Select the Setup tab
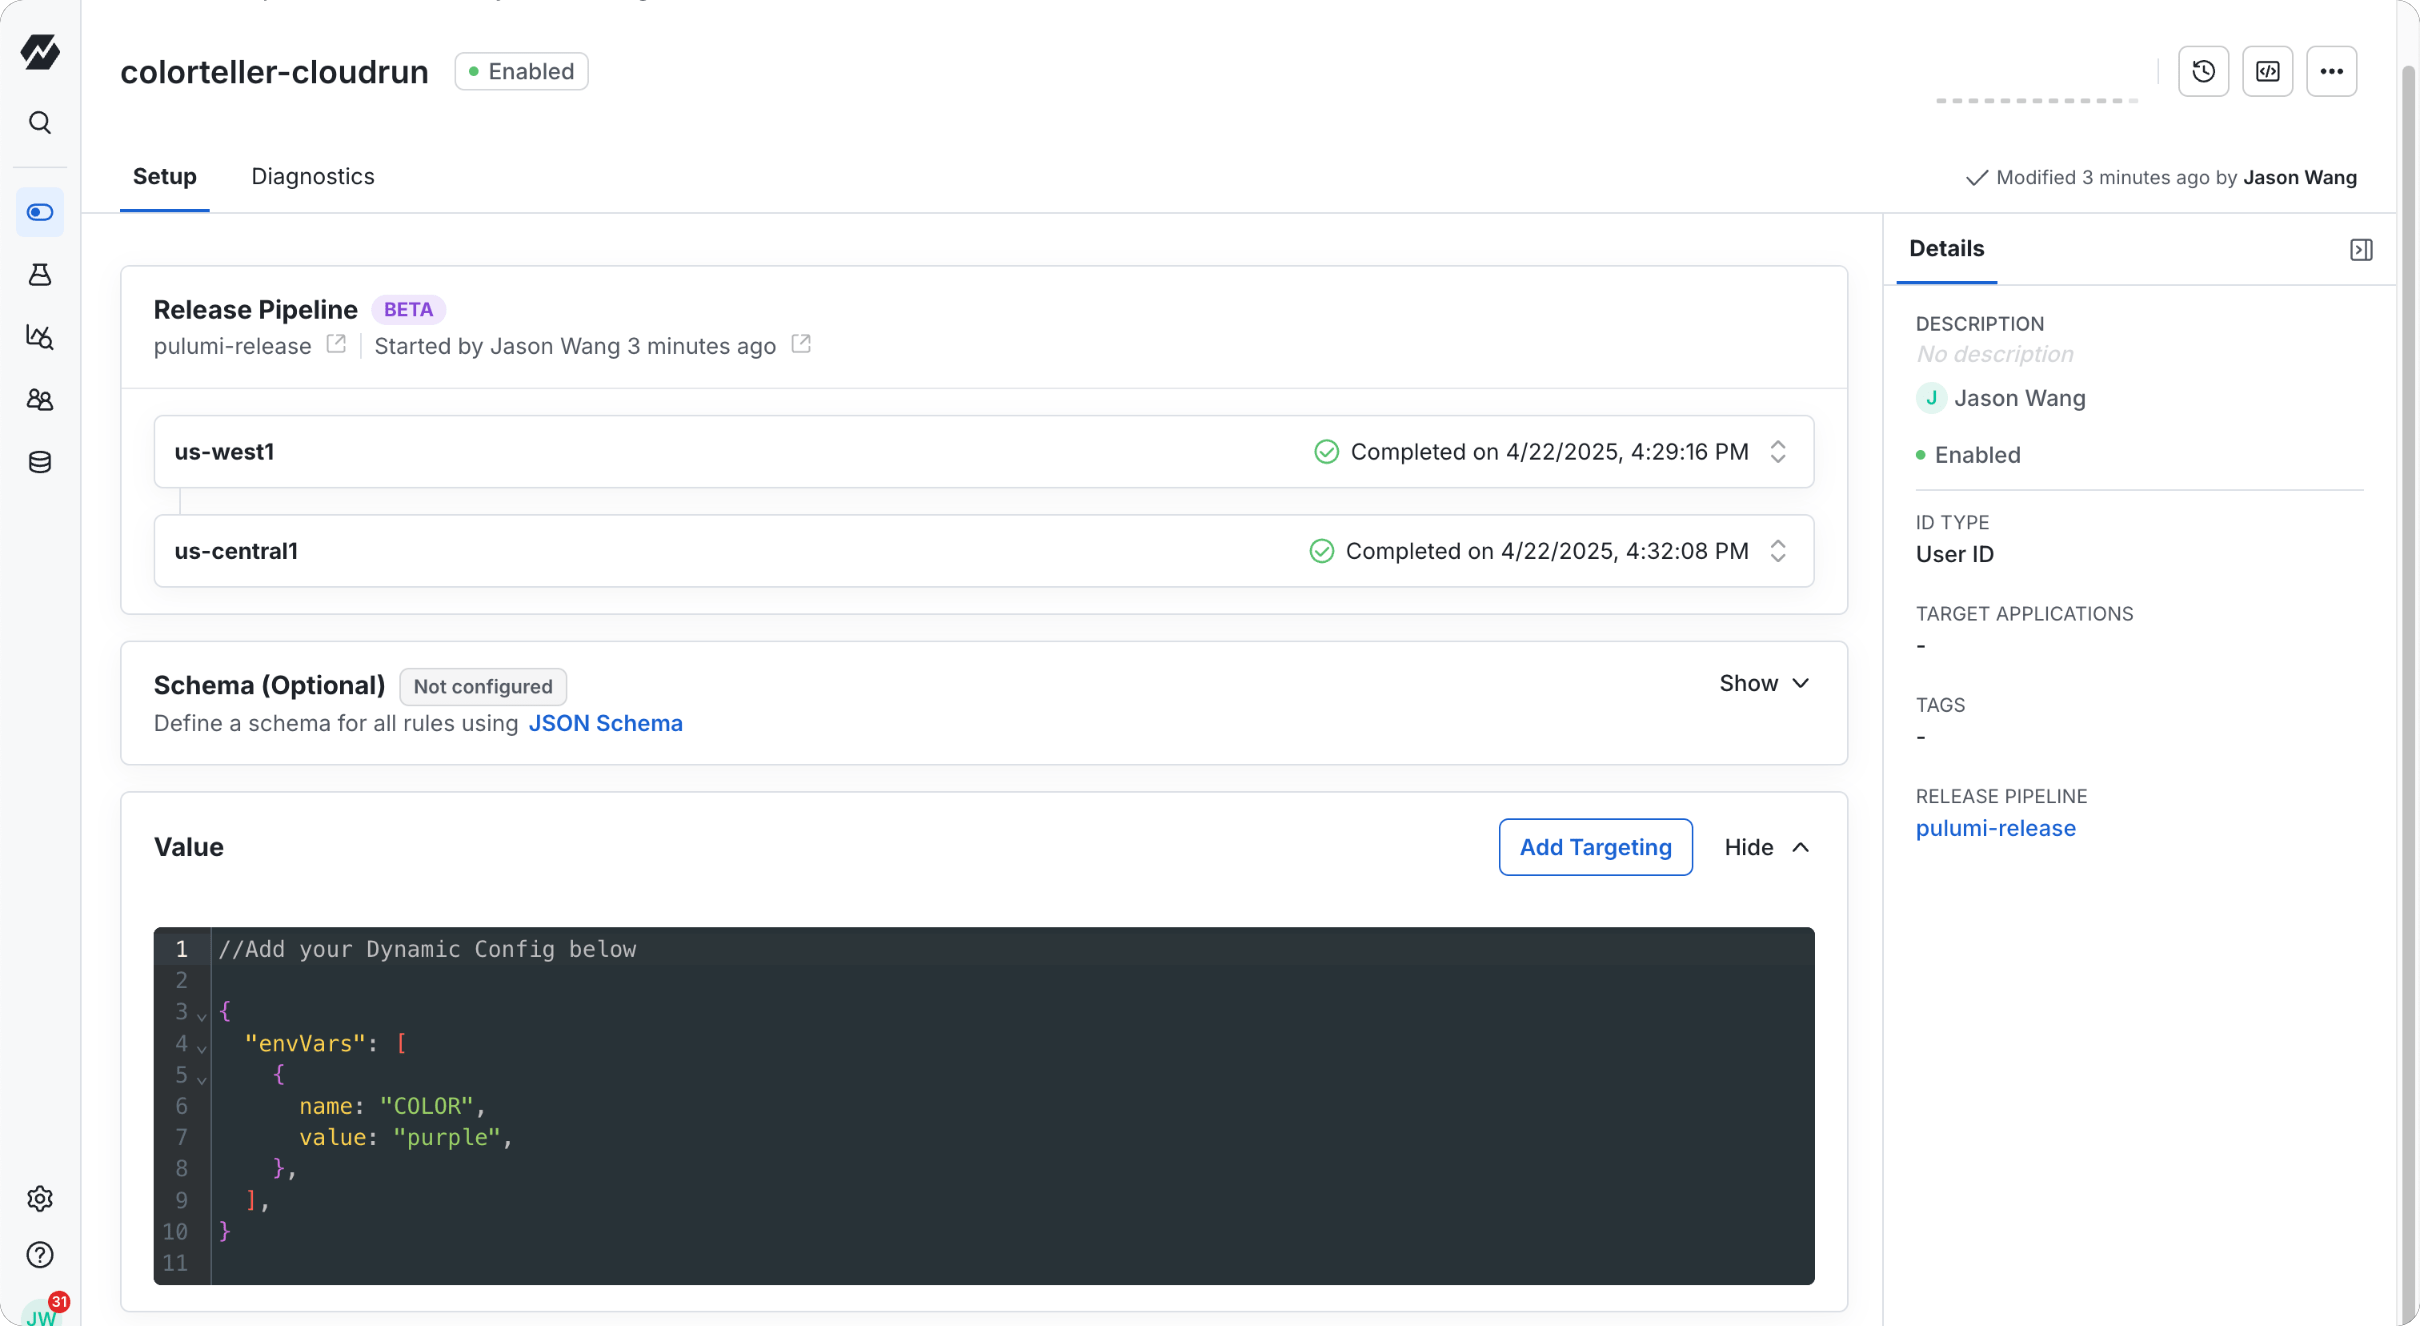This screenshot has width=2420, height=1326. pyautogui.click(x=164, y=177)
